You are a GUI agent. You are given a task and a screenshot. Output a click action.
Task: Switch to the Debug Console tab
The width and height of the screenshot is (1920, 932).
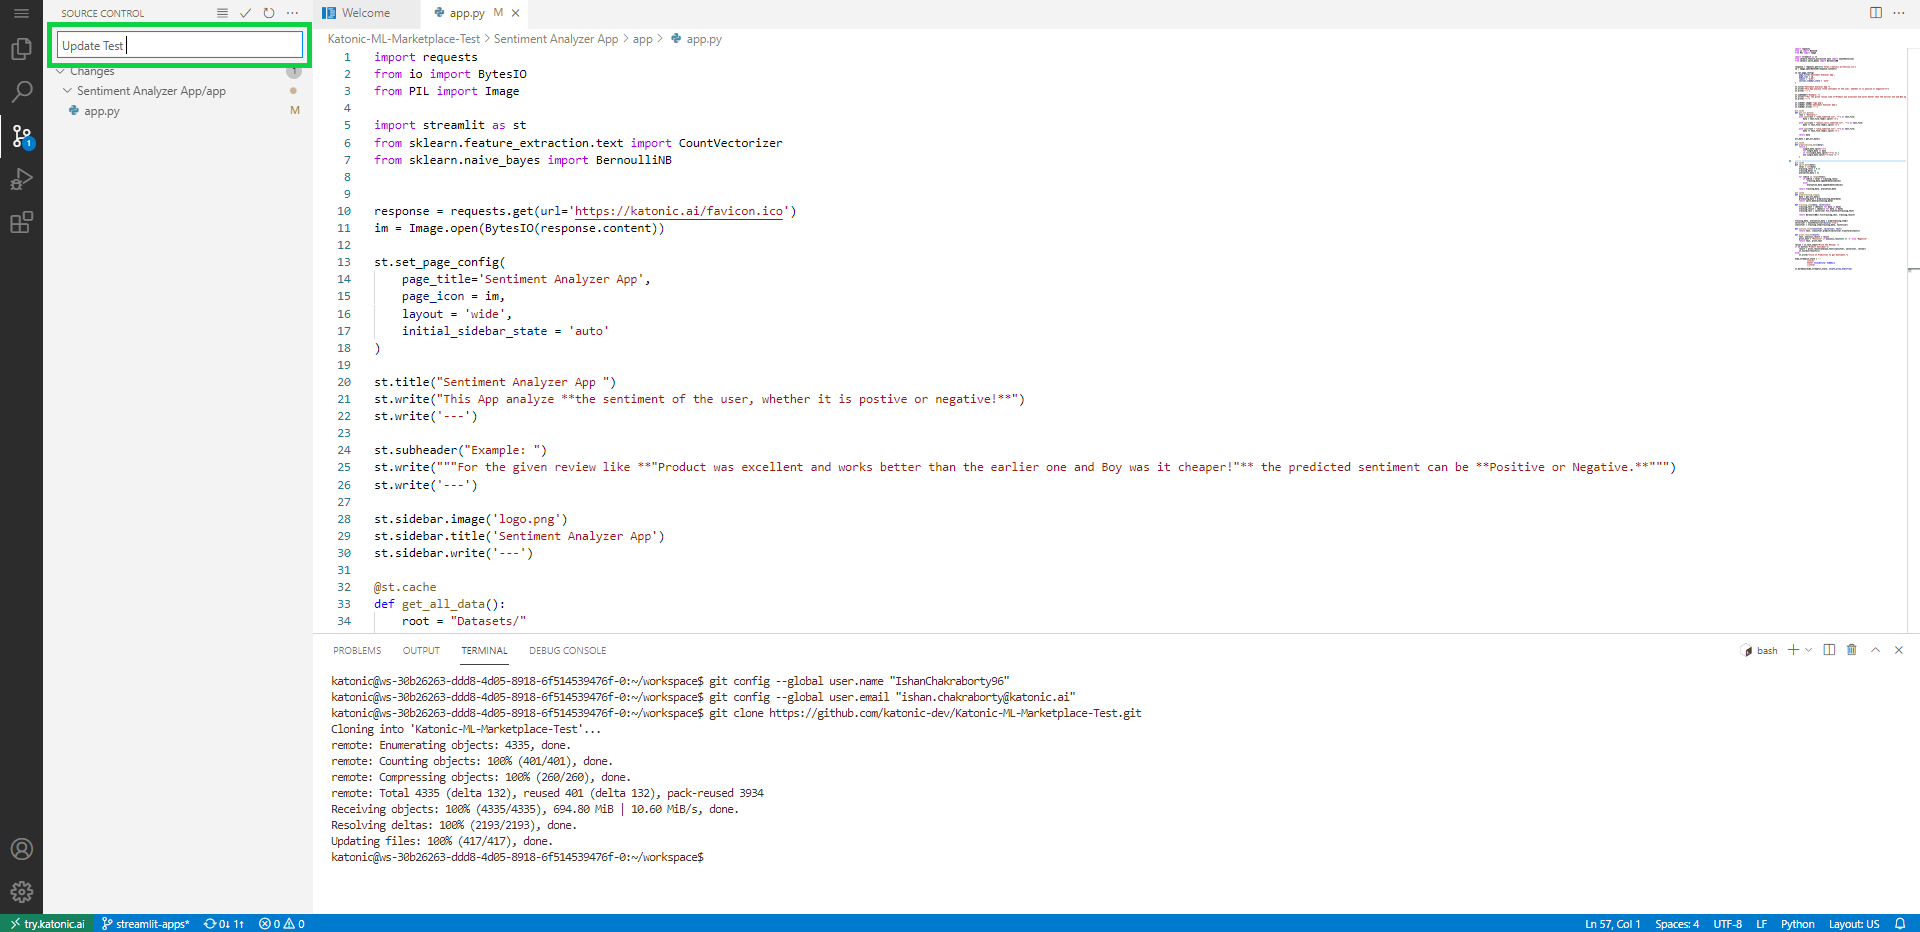(x=567, y=651)
